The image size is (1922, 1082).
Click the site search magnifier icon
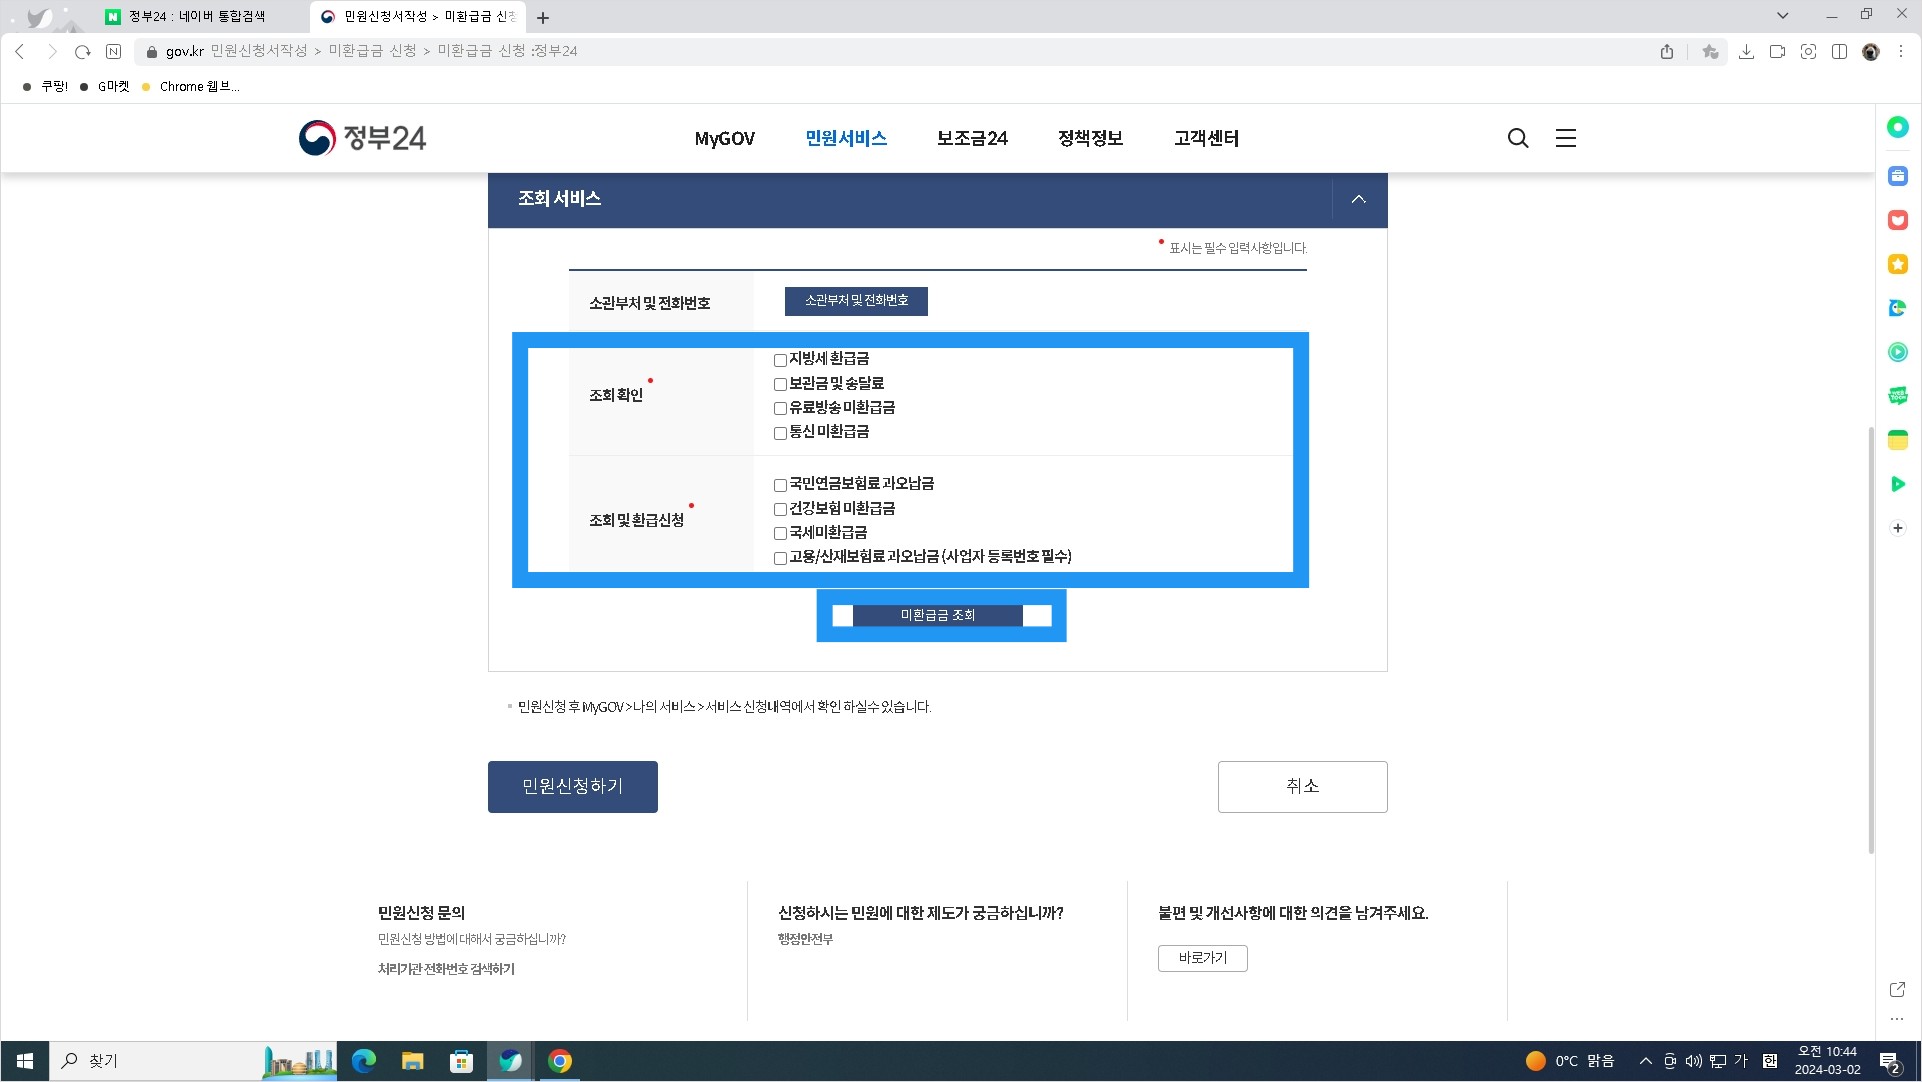click(1517, 138)
